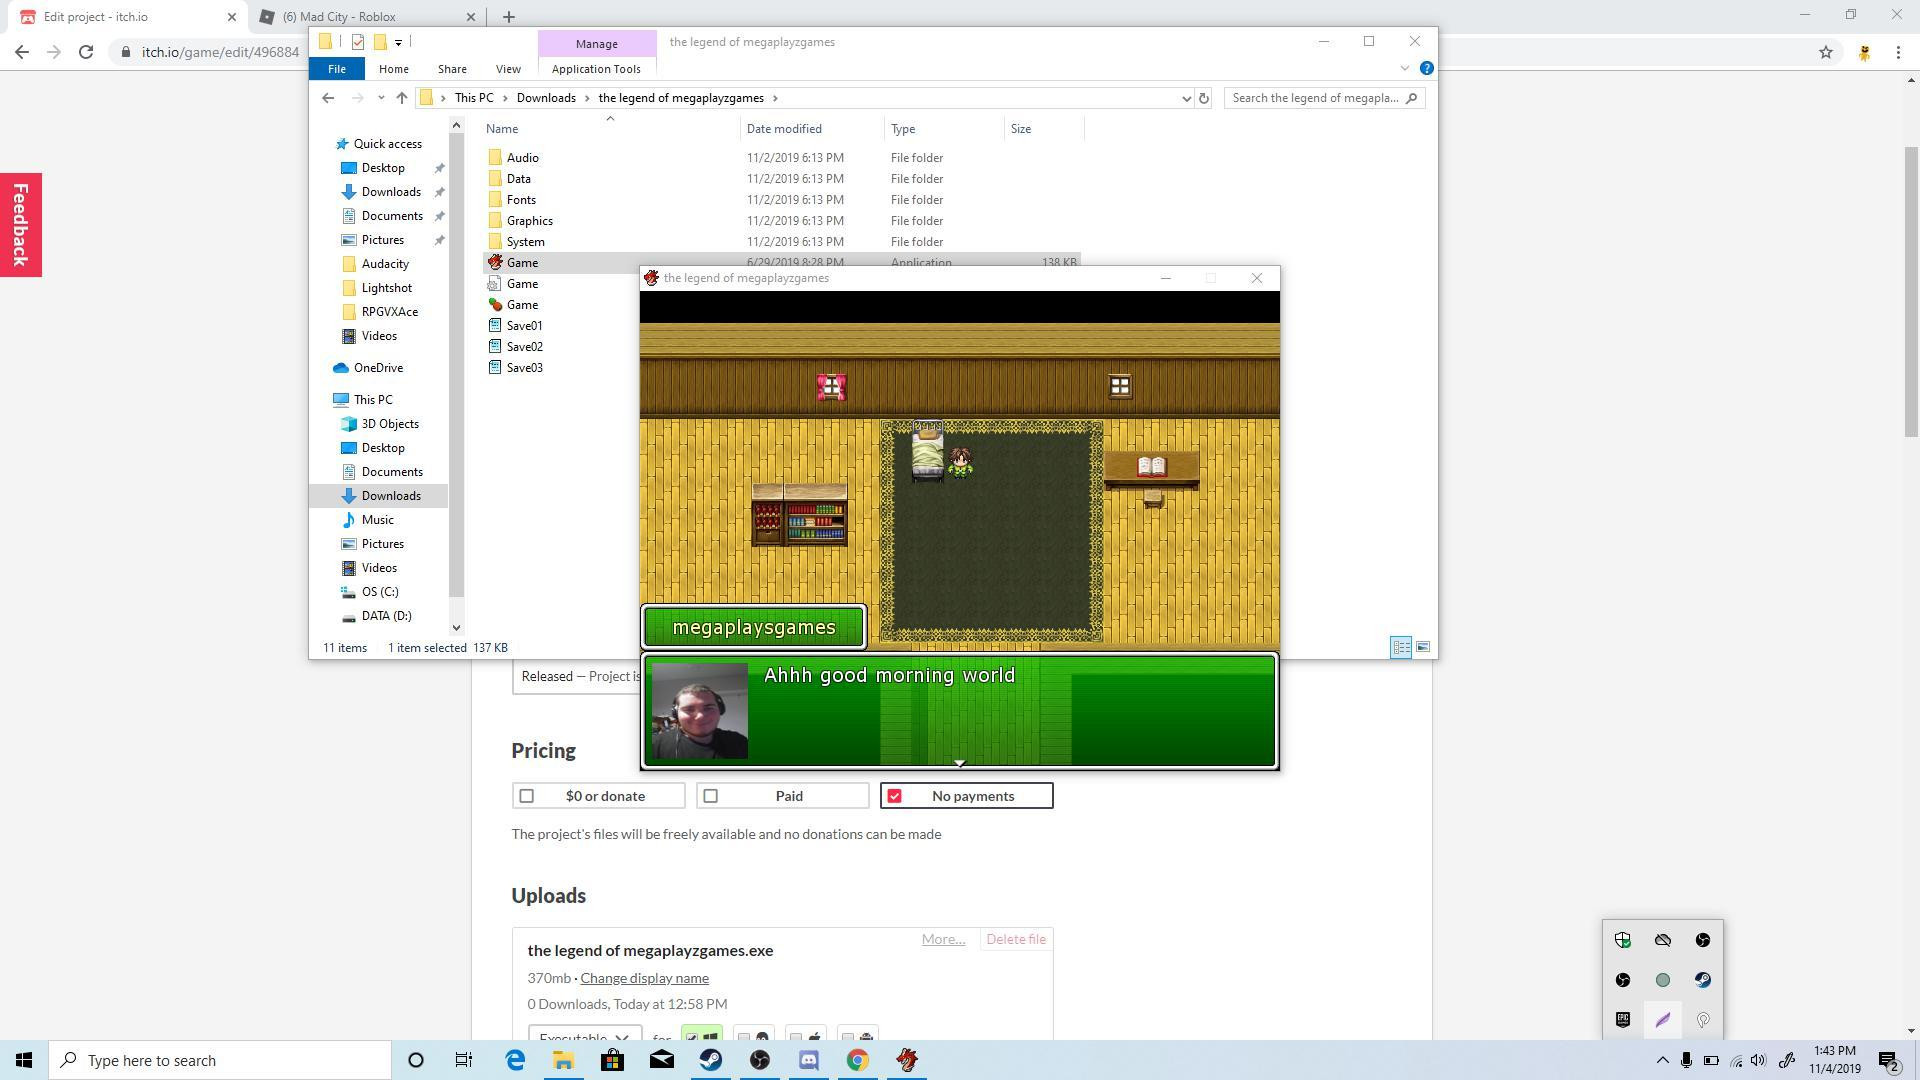Select the 'Paid' pricing option
1920x1080 pixels.
pos(782,796)
